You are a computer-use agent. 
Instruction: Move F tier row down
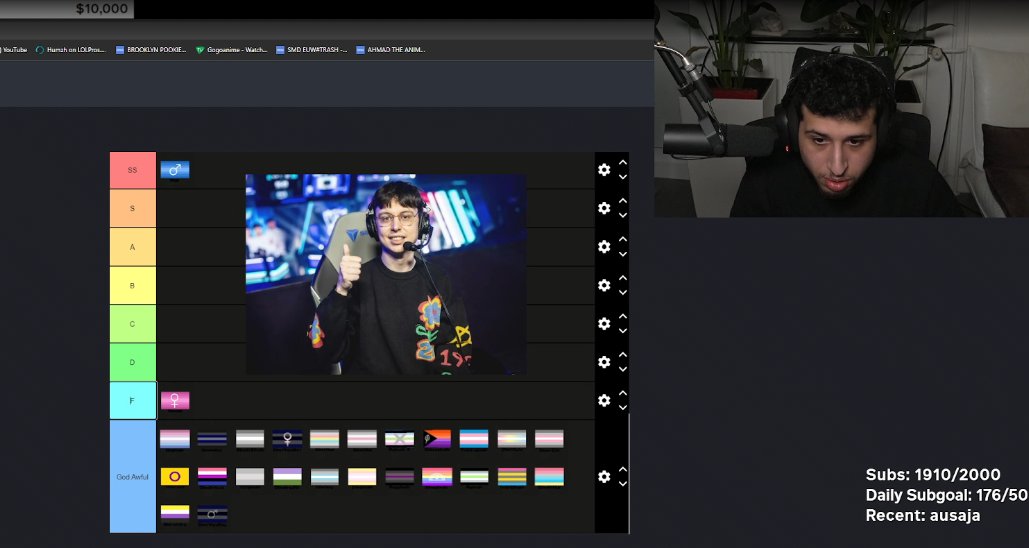(x=623, y=408)
